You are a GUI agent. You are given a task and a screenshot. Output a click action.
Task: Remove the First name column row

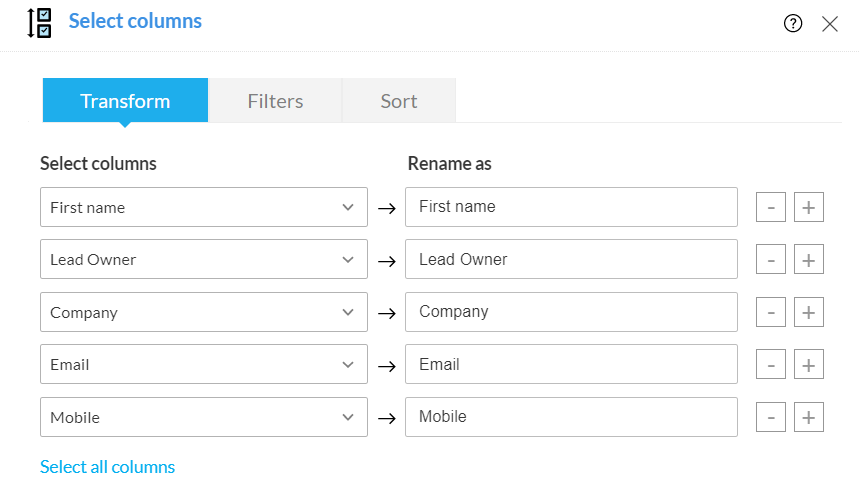(x=770, y=208)
